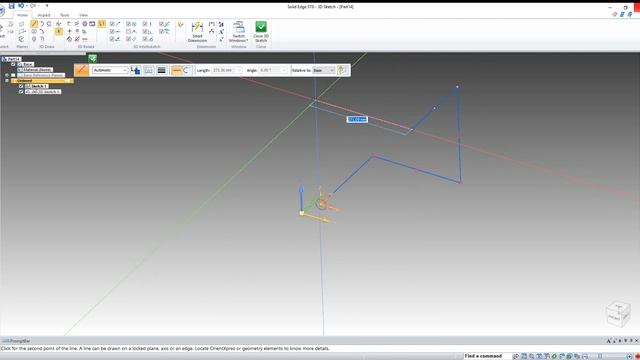
Task: Click PromptBar increase font size icon
Action: [609, 341]
